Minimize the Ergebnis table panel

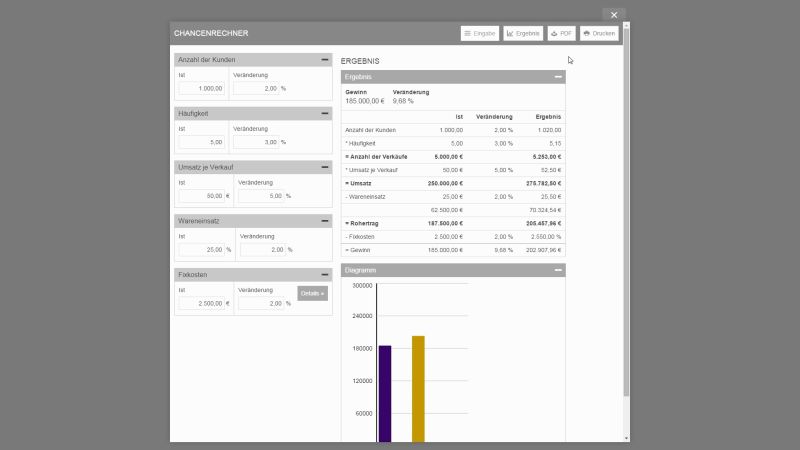[x=558, y=77]
